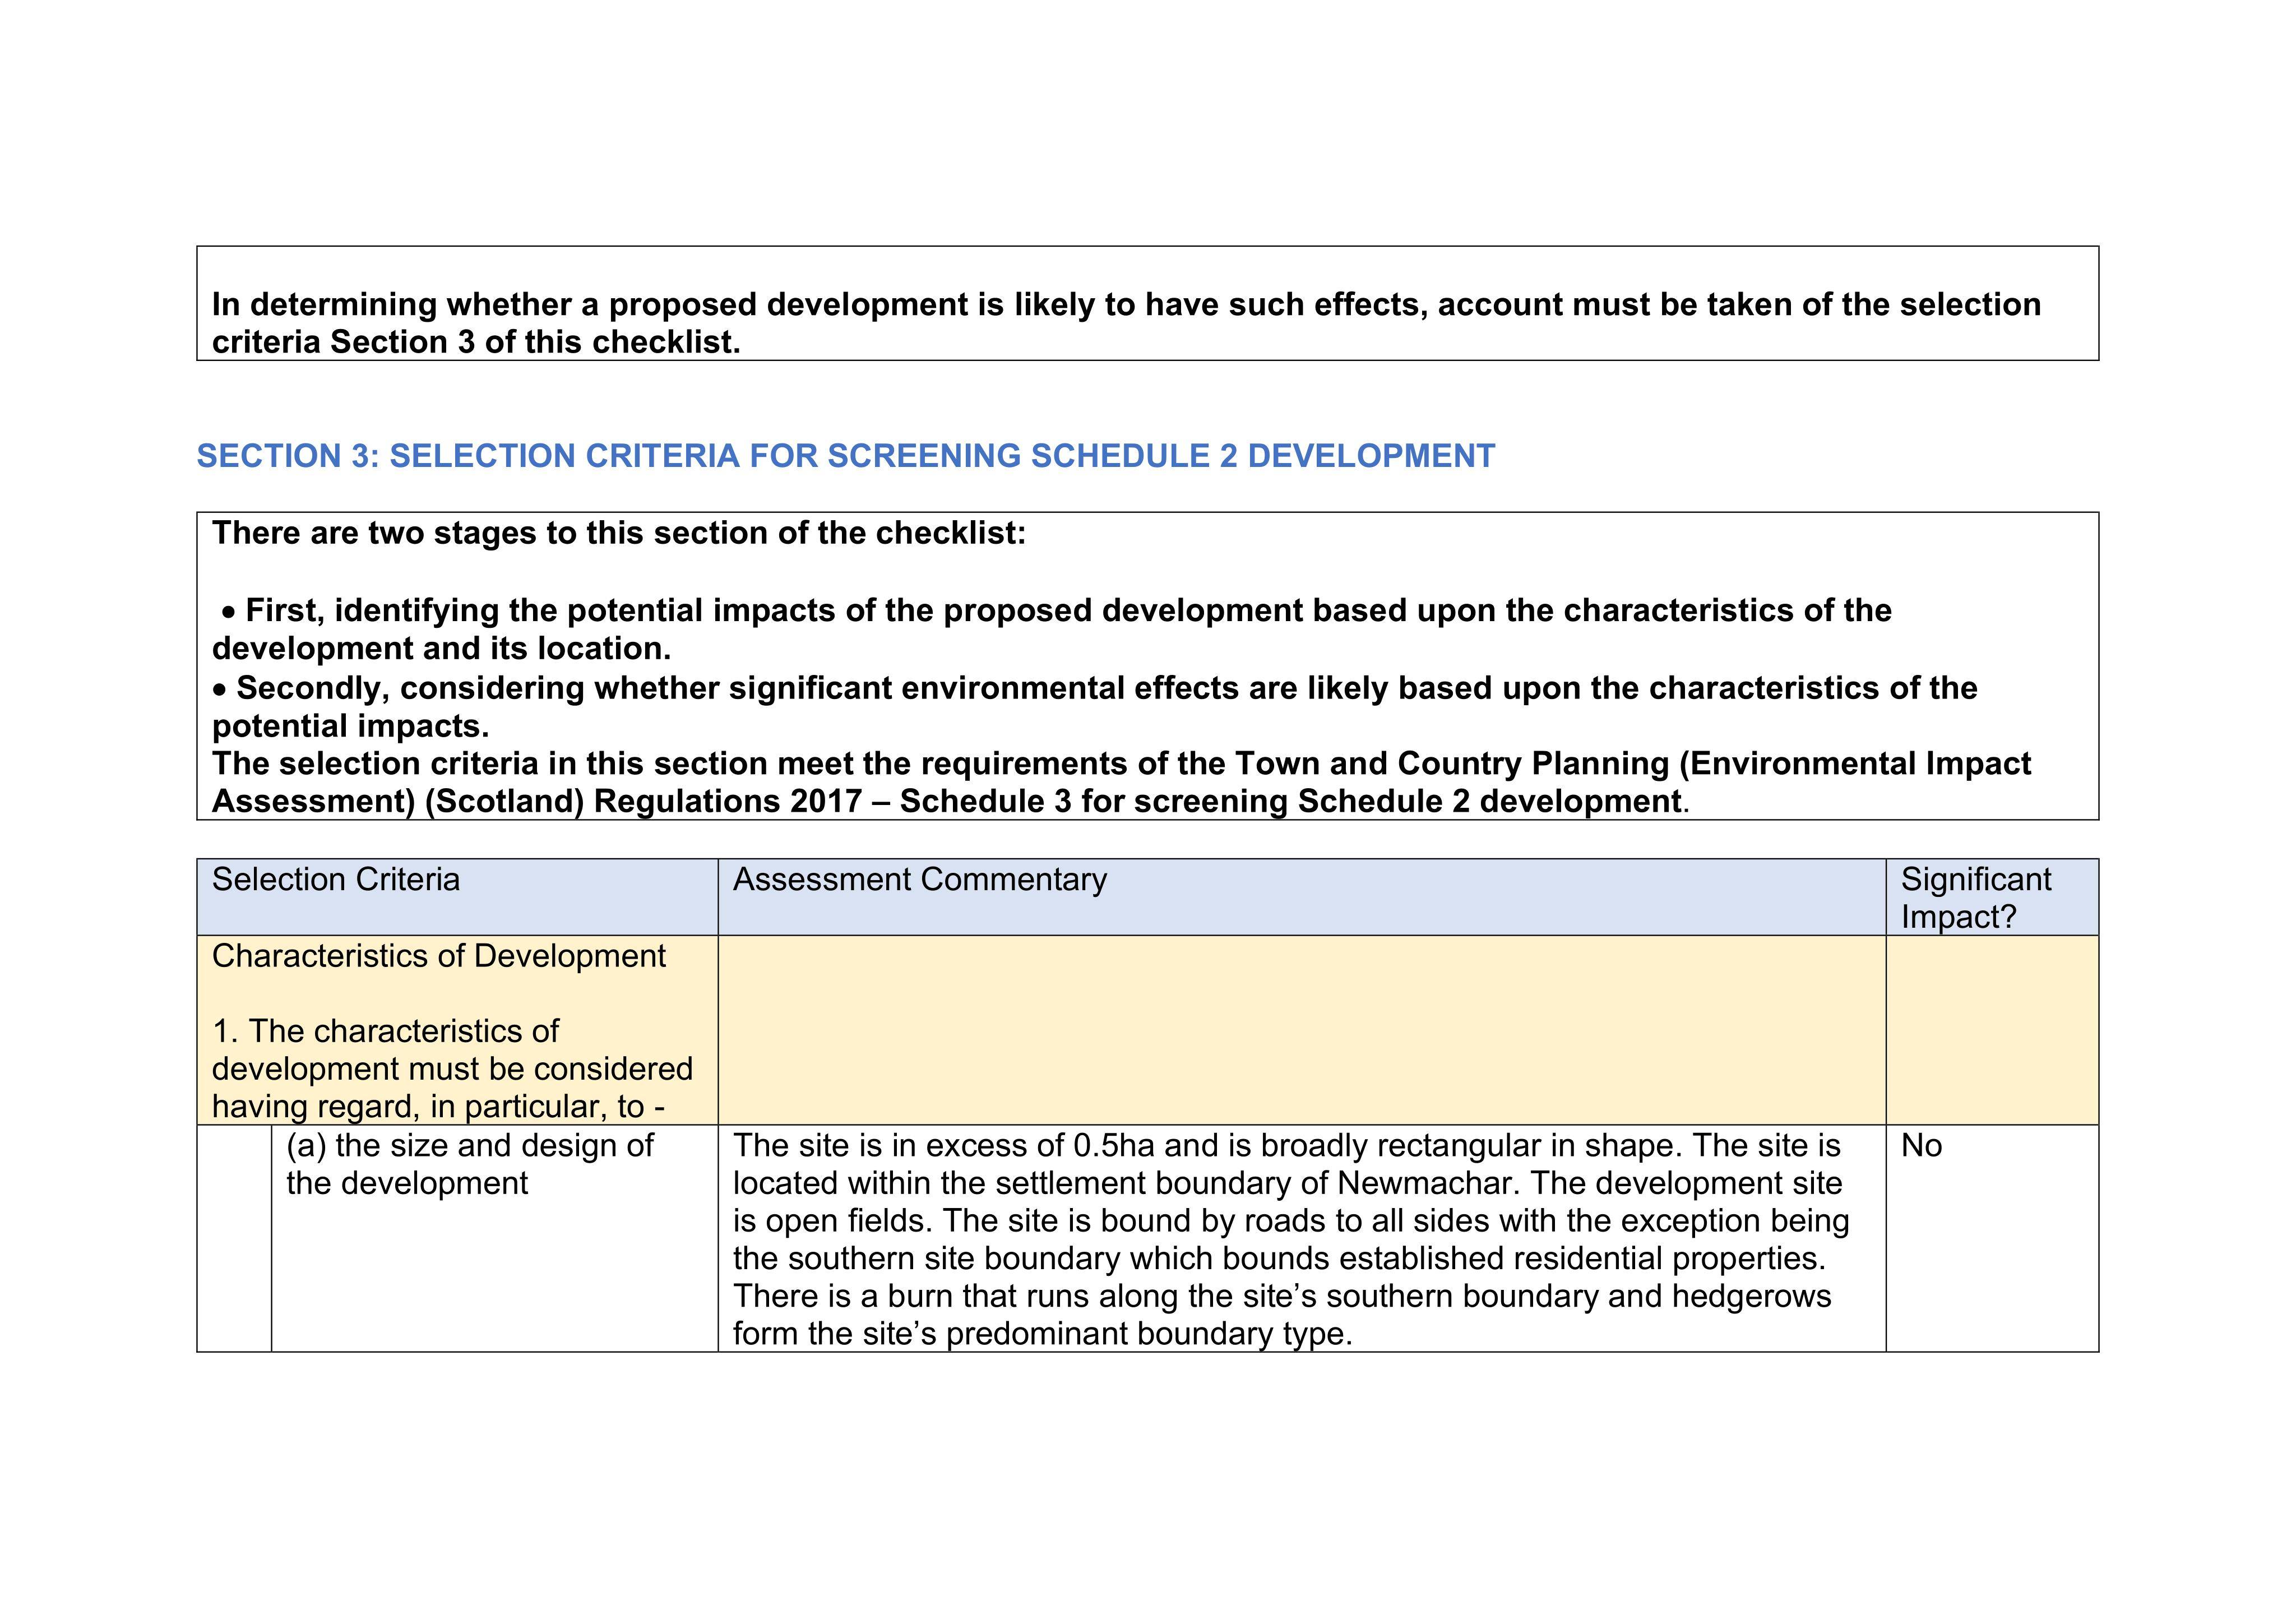Select the 'First, identifying the potential impacts' bullet
The width and height of the screenshot is (2296, 1624).
click(x=1052, y=629)
